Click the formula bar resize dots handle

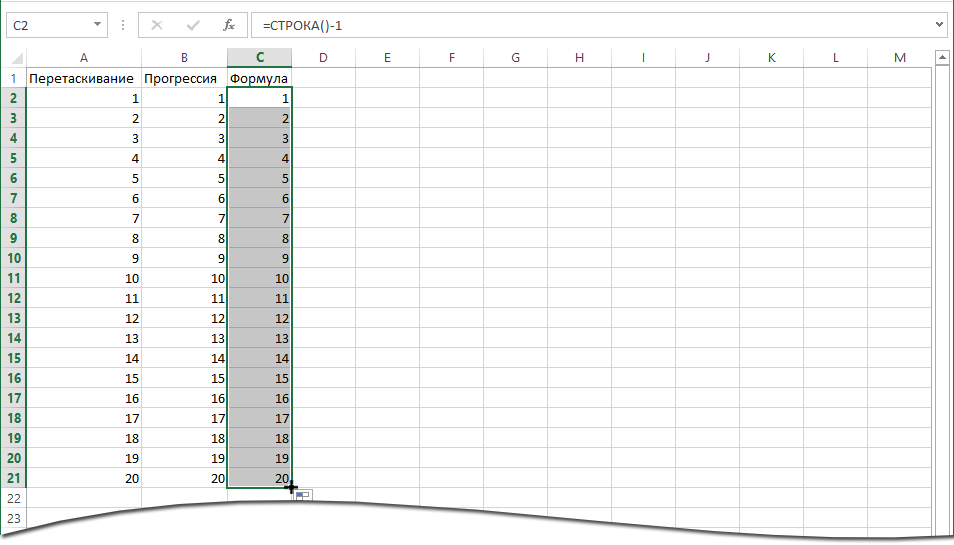coord(123,24)
